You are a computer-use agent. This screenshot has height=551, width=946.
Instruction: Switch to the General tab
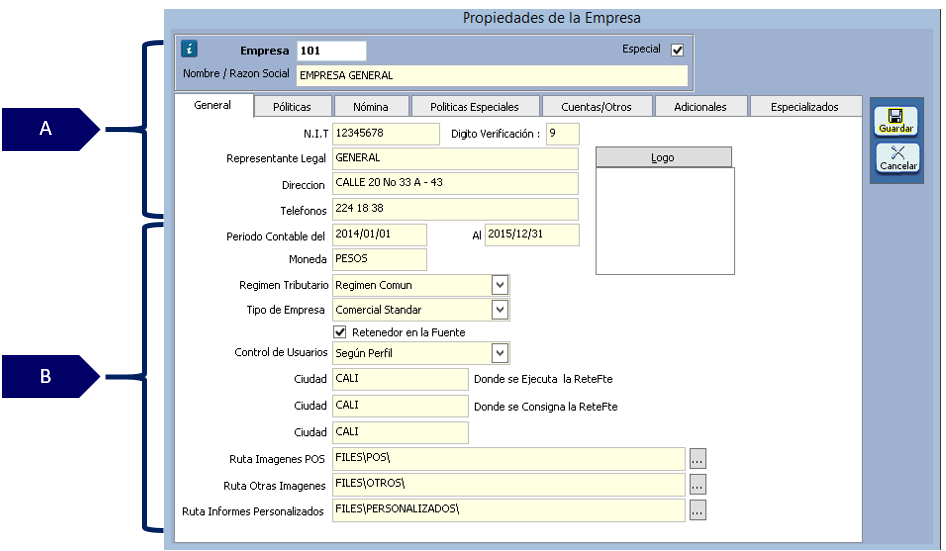213,105
